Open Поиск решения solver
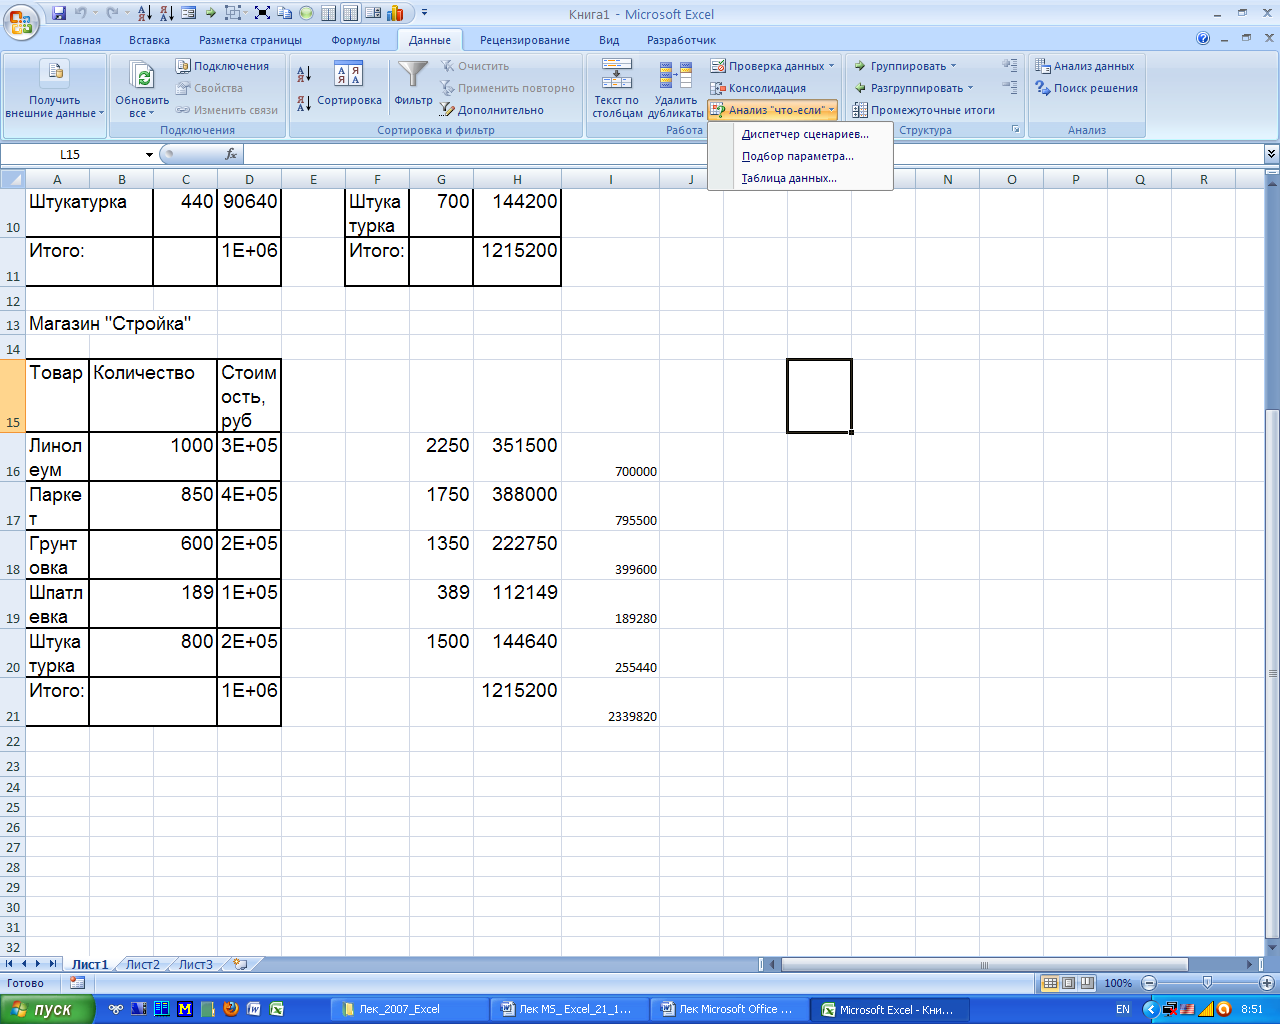Image resolution: width=1280 pixels, height=1024 pixels. point(1086,88)
